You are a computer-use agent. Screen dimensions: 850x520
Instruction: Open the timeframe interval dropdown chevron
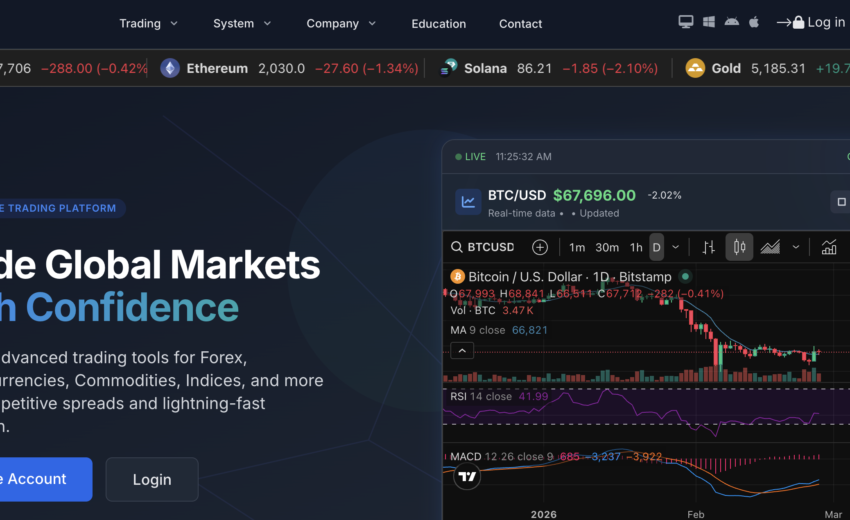pos(675,247)
